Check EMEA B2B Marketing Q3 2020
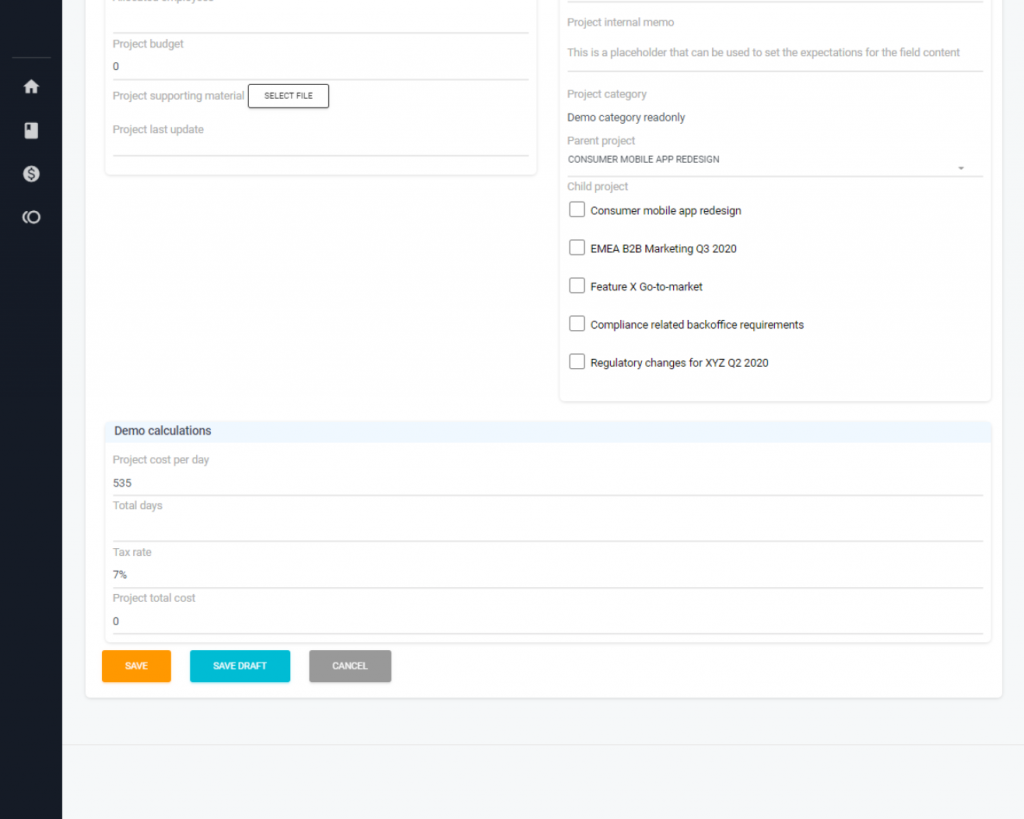Image resolution: width=1024 pixels, height=819 pixels. pyautogui.click(x=577, y=247)
